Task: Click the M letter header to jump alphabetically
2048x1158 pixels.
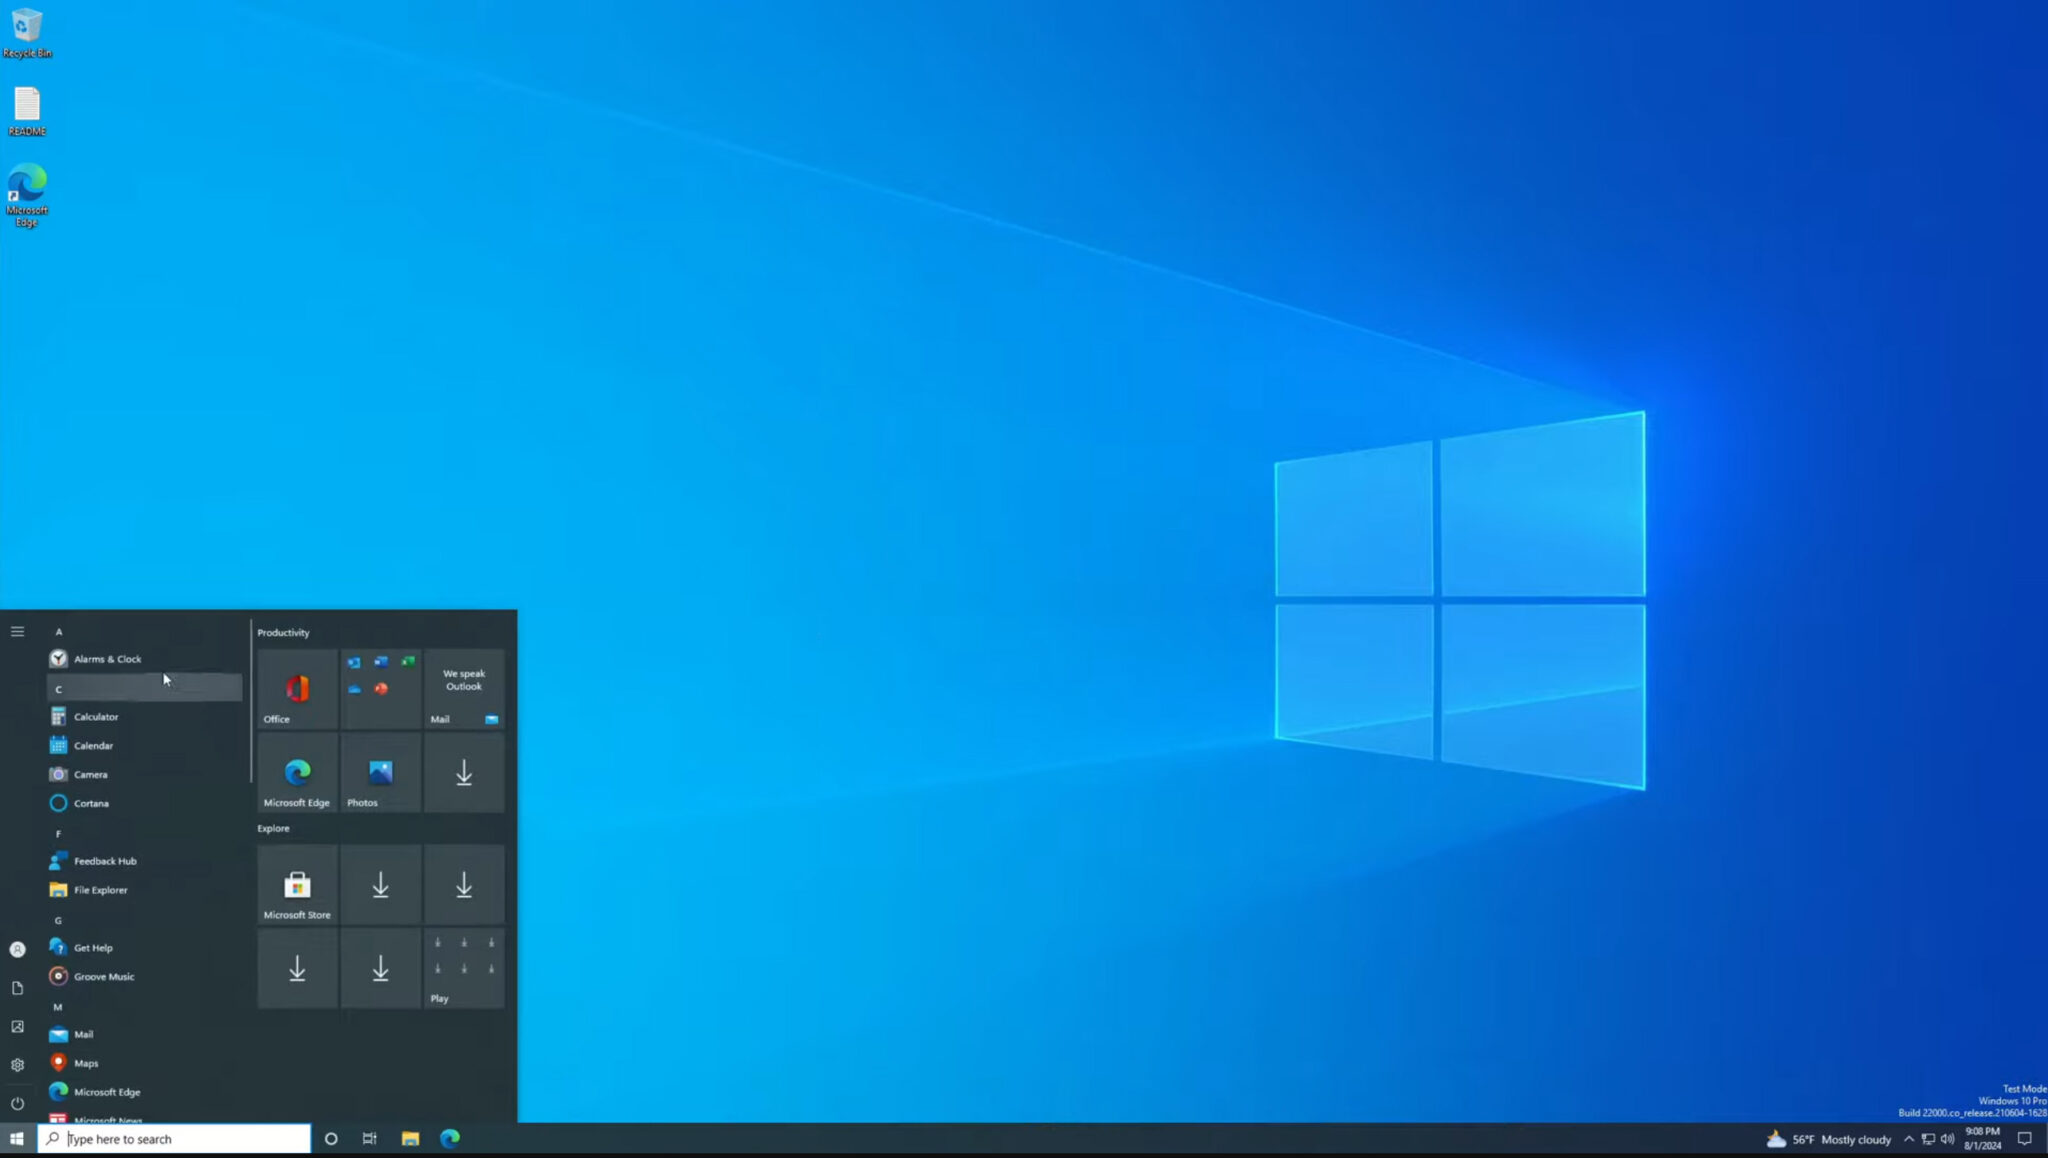Action: [59, 1005]
